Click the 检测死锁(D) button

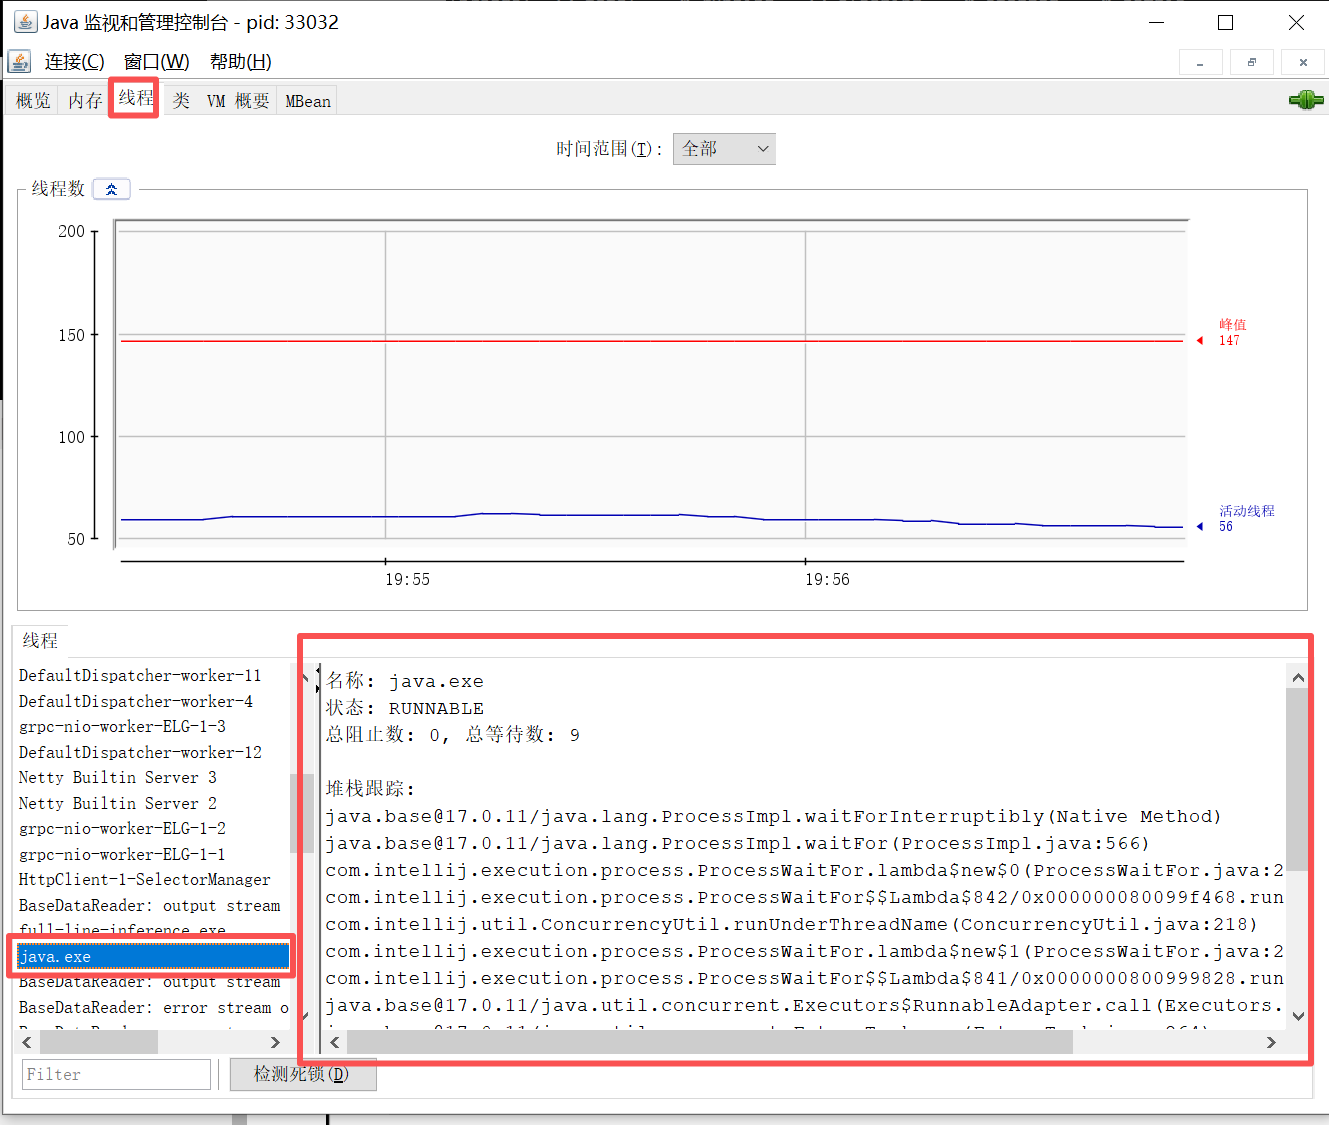click(303, 1074)
